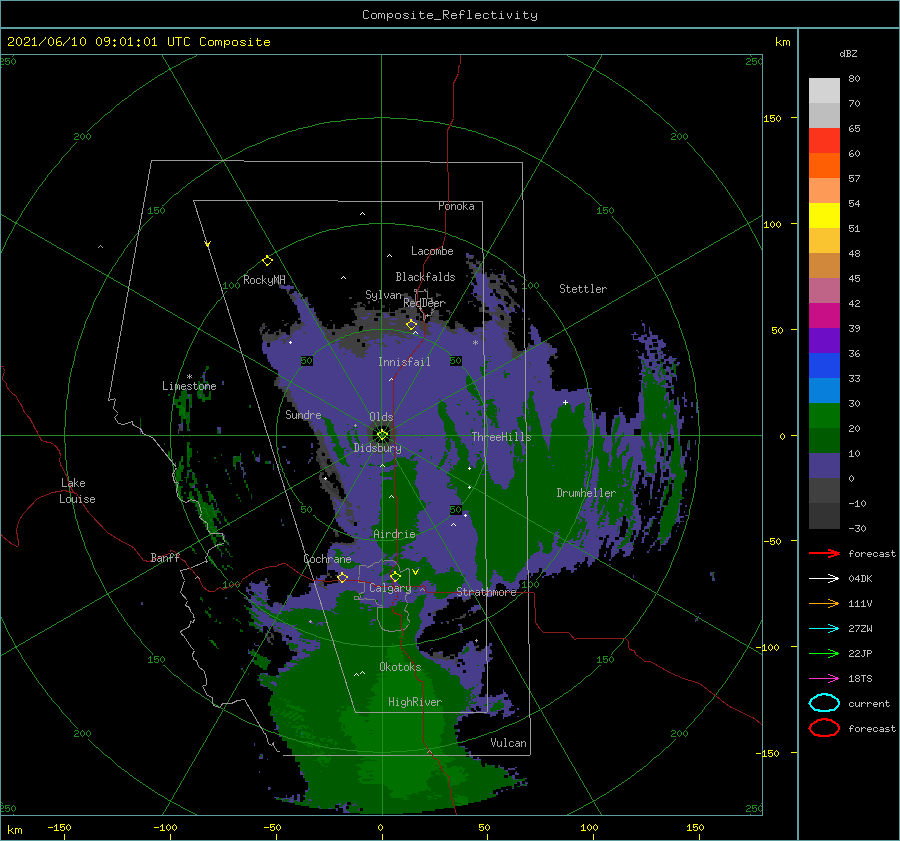
Task: Click the bright green swatch between 30 and 20 dBZ
Action: 824,416
